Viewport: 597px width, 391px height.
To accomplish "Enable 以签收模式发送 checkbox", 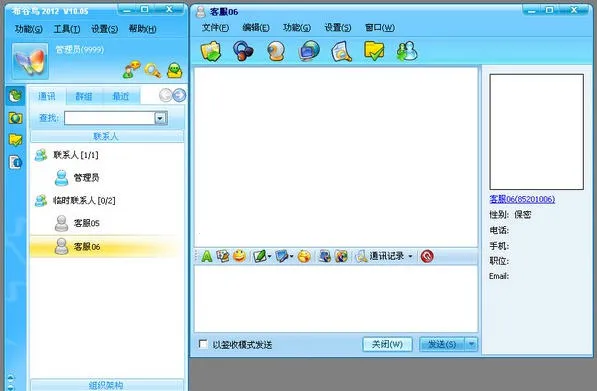I will [x=203, y=344].
